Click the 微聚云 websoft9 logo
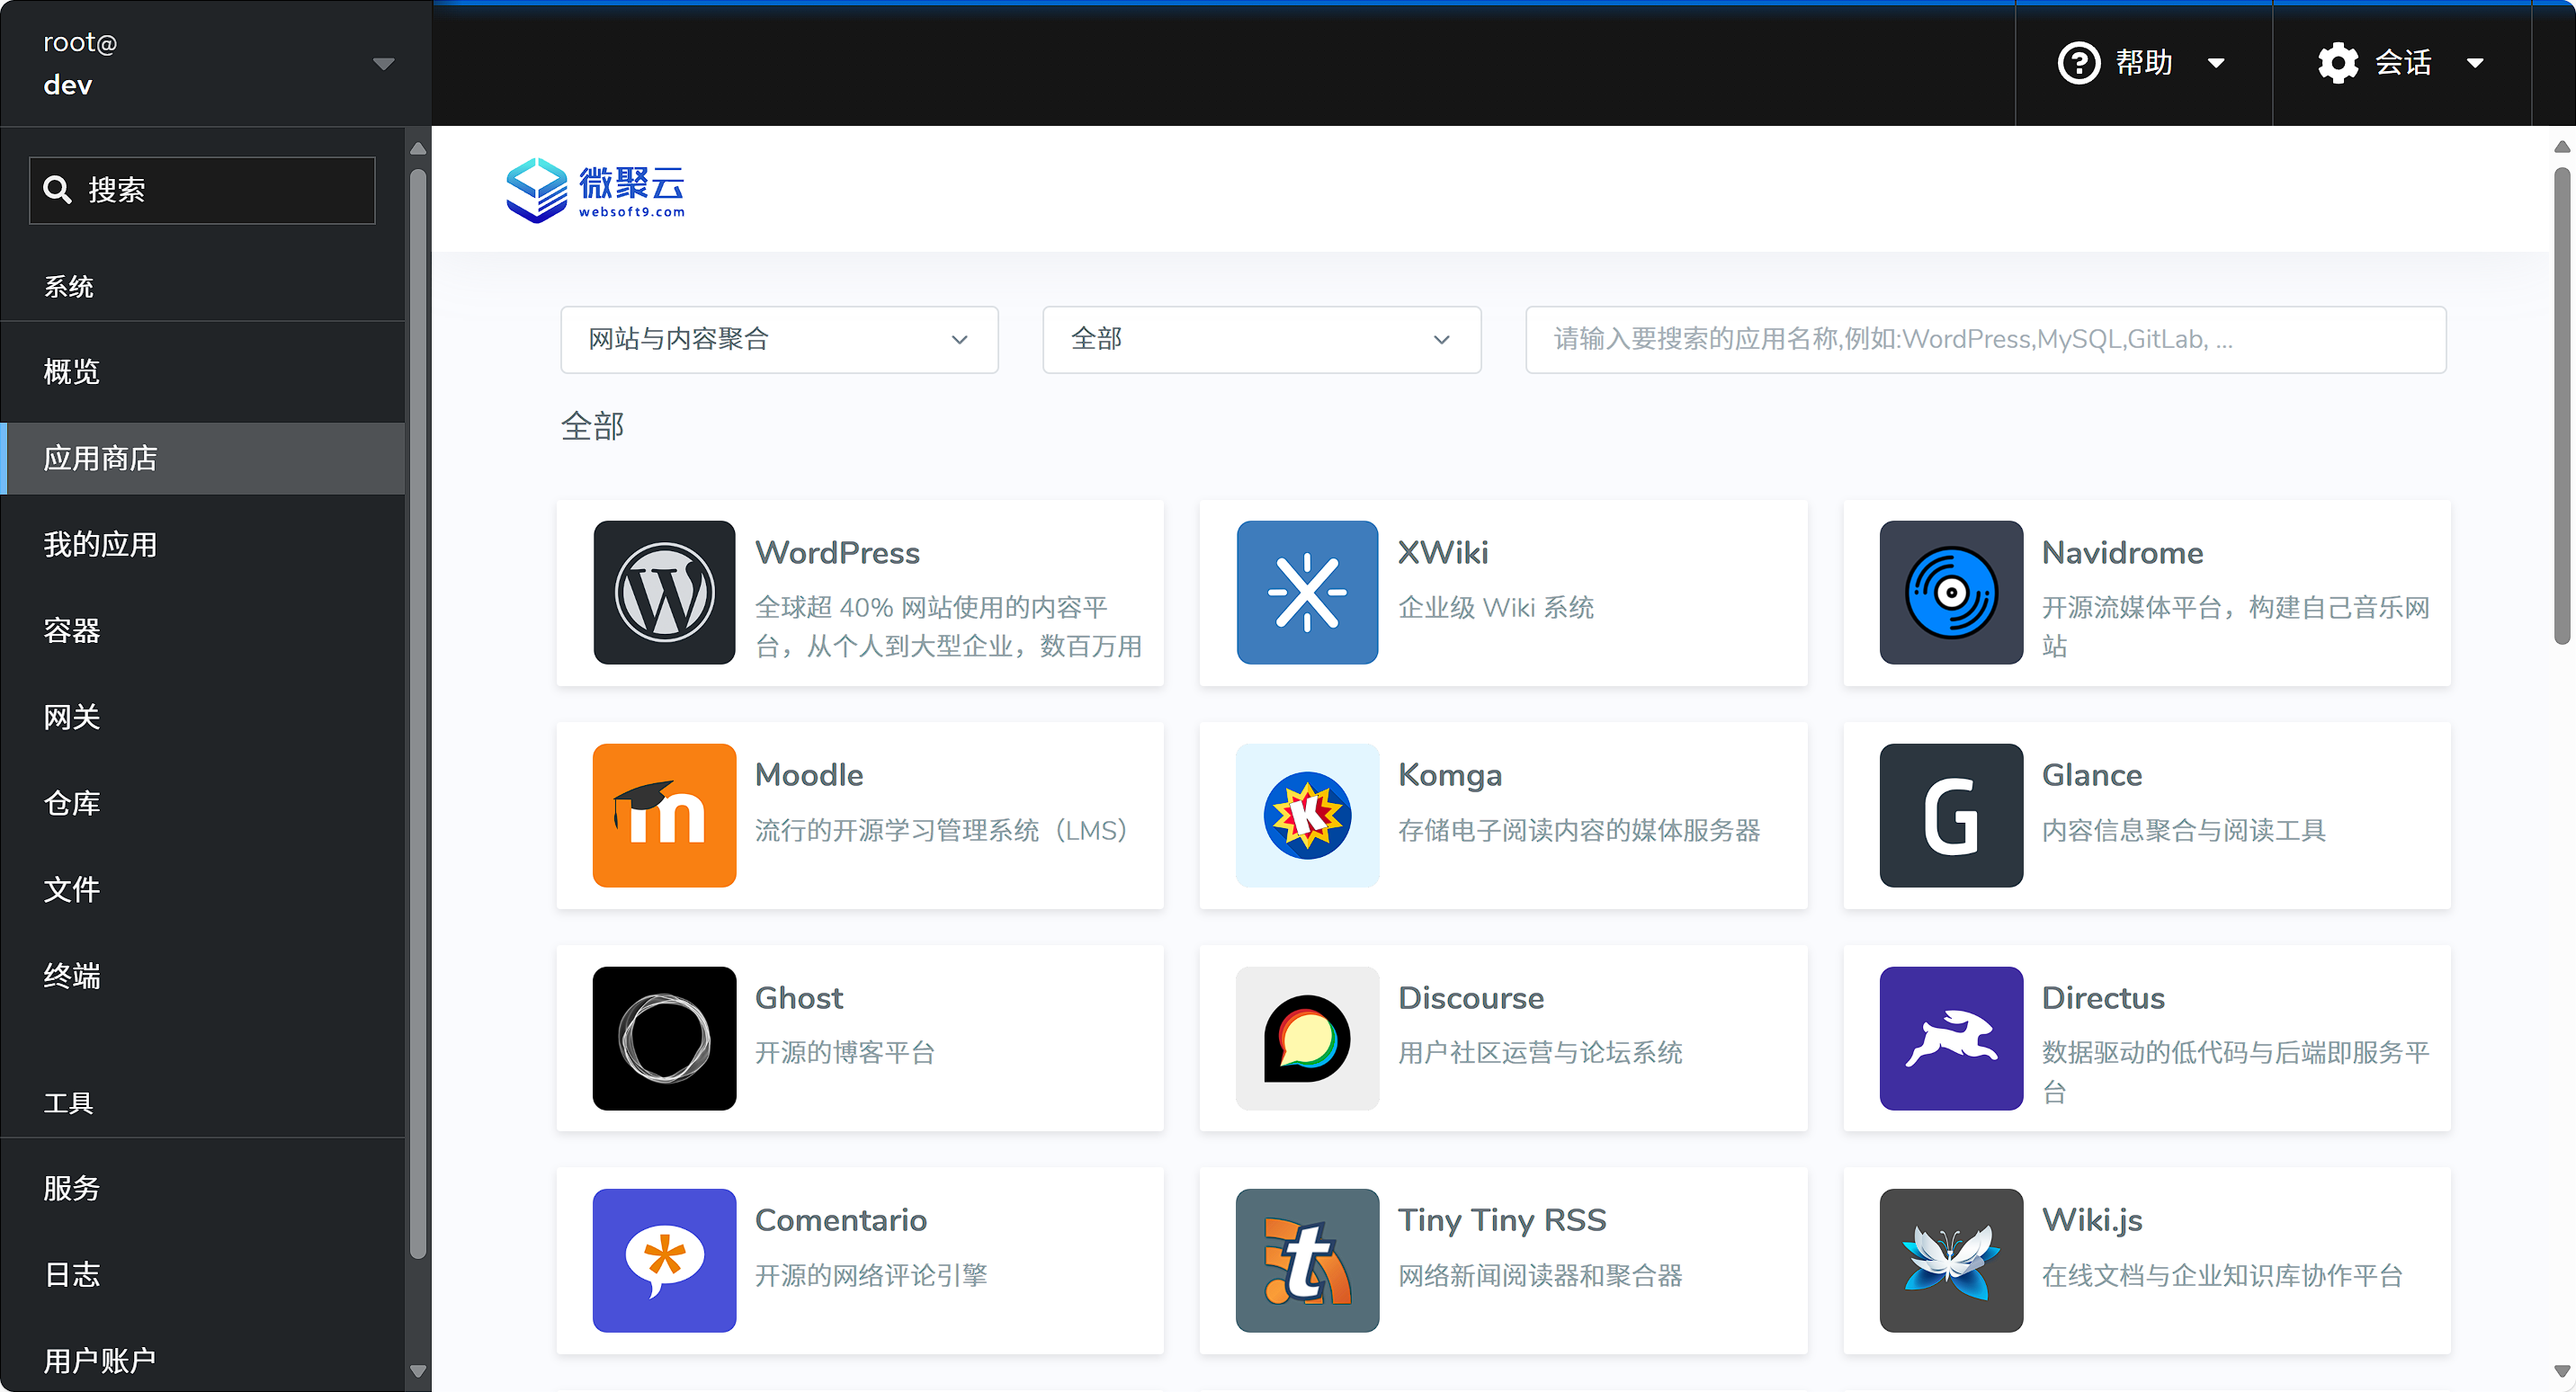The image size is (2576, 1392). click(595, 189)
